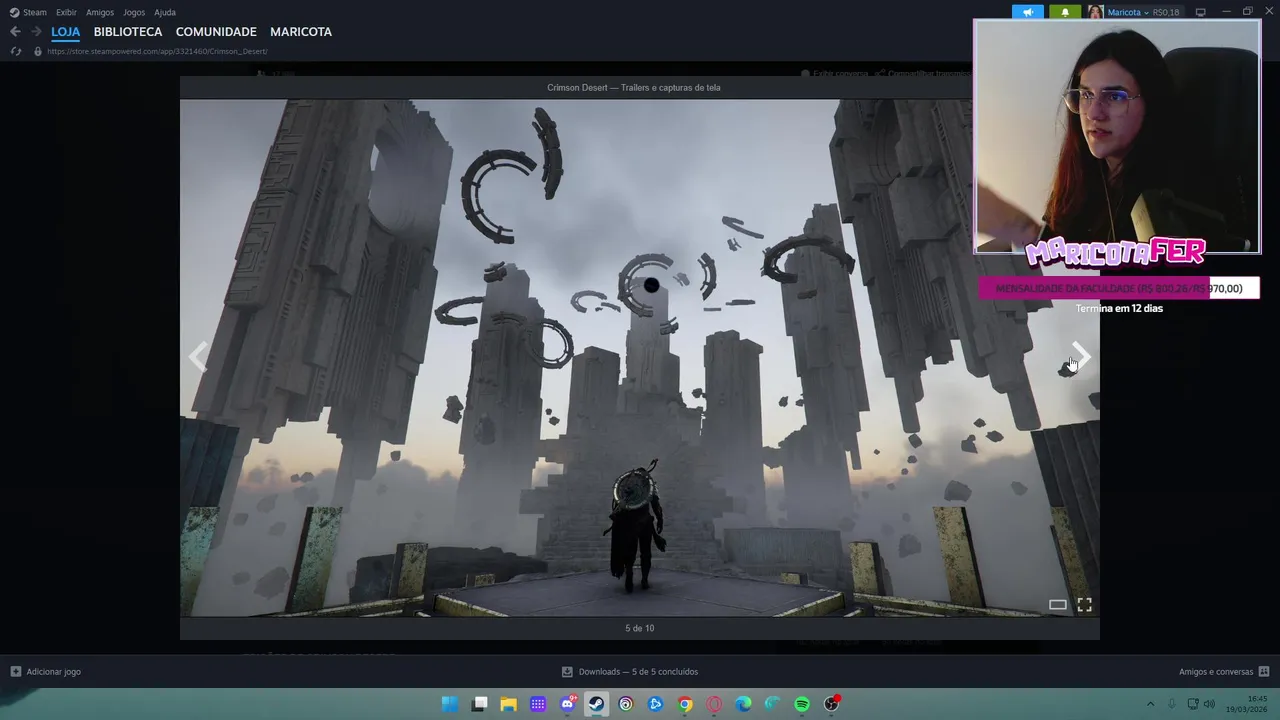This screenshot has width=1280, height=720.
Task: Open OBS Studio from the taskbar
Action: [831, 704]
